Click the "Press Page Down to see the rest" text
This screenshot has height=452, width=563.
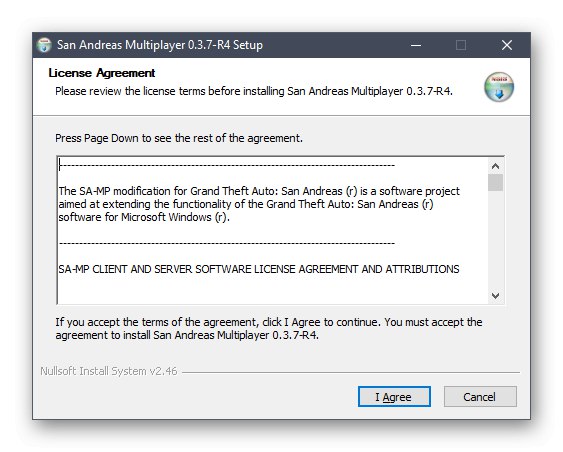click(x=179, y=138)
